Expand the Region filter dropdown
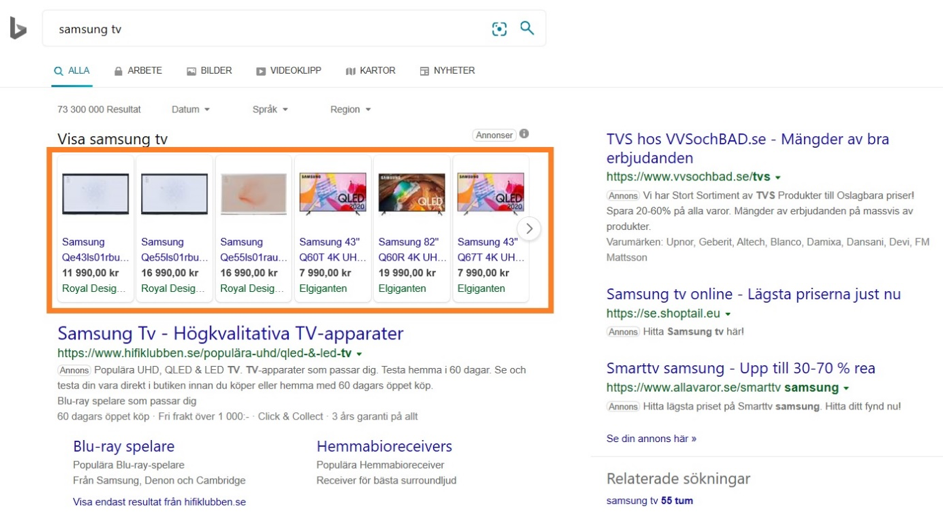This screenshot has width=943, height=514. pyautogui.click(x=351, y=109)
